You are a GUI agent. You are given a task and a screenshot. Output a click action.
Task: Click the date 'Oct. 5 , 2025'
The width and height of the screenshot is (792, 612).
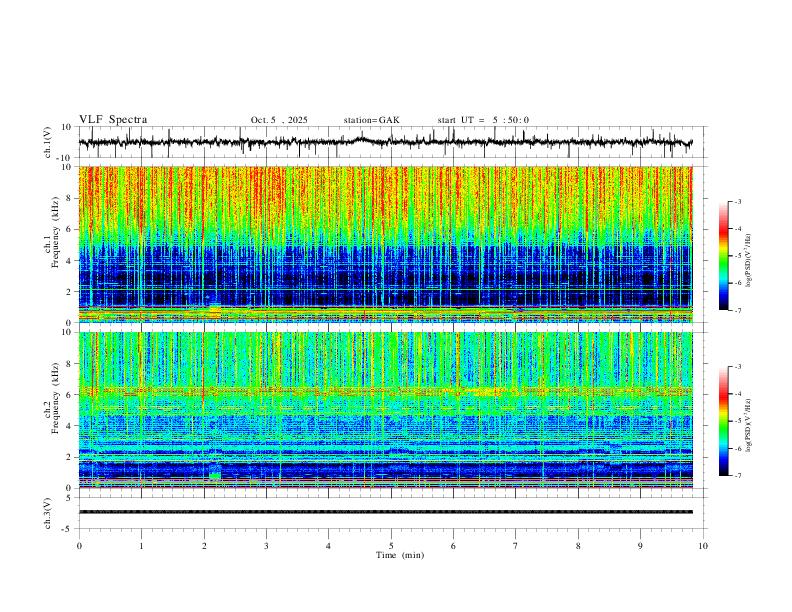pos(279,120)
